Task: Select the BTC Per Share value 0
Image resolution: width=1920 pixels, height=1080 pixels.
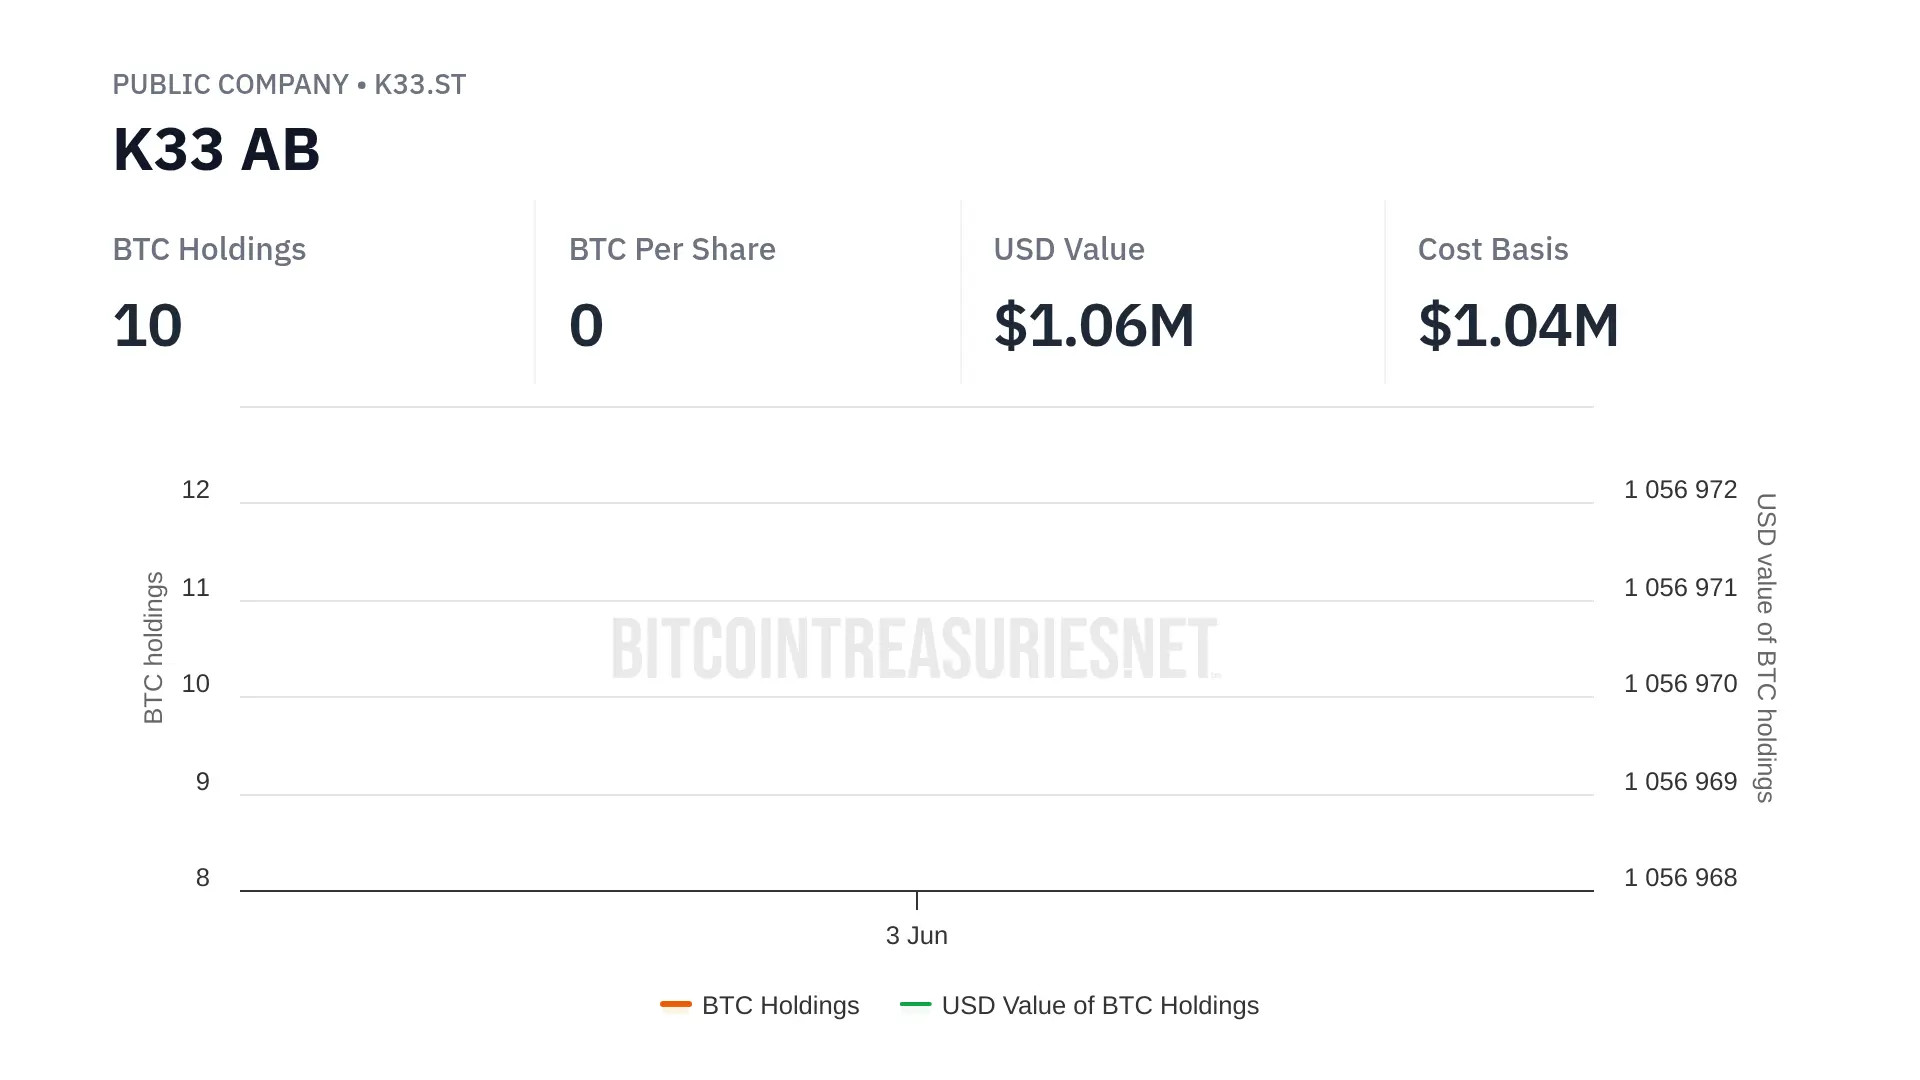Action: 586,326
